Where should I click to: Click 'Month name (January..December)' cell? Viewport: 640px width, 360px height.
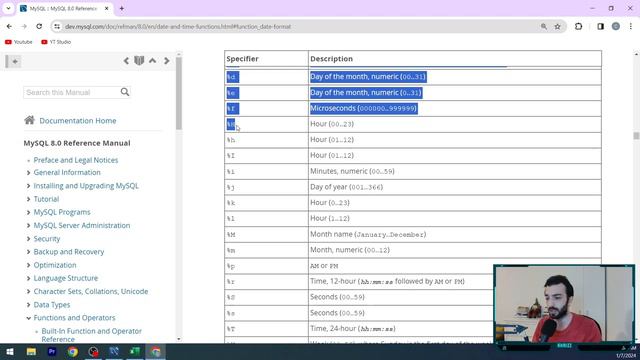coord(455,234)
